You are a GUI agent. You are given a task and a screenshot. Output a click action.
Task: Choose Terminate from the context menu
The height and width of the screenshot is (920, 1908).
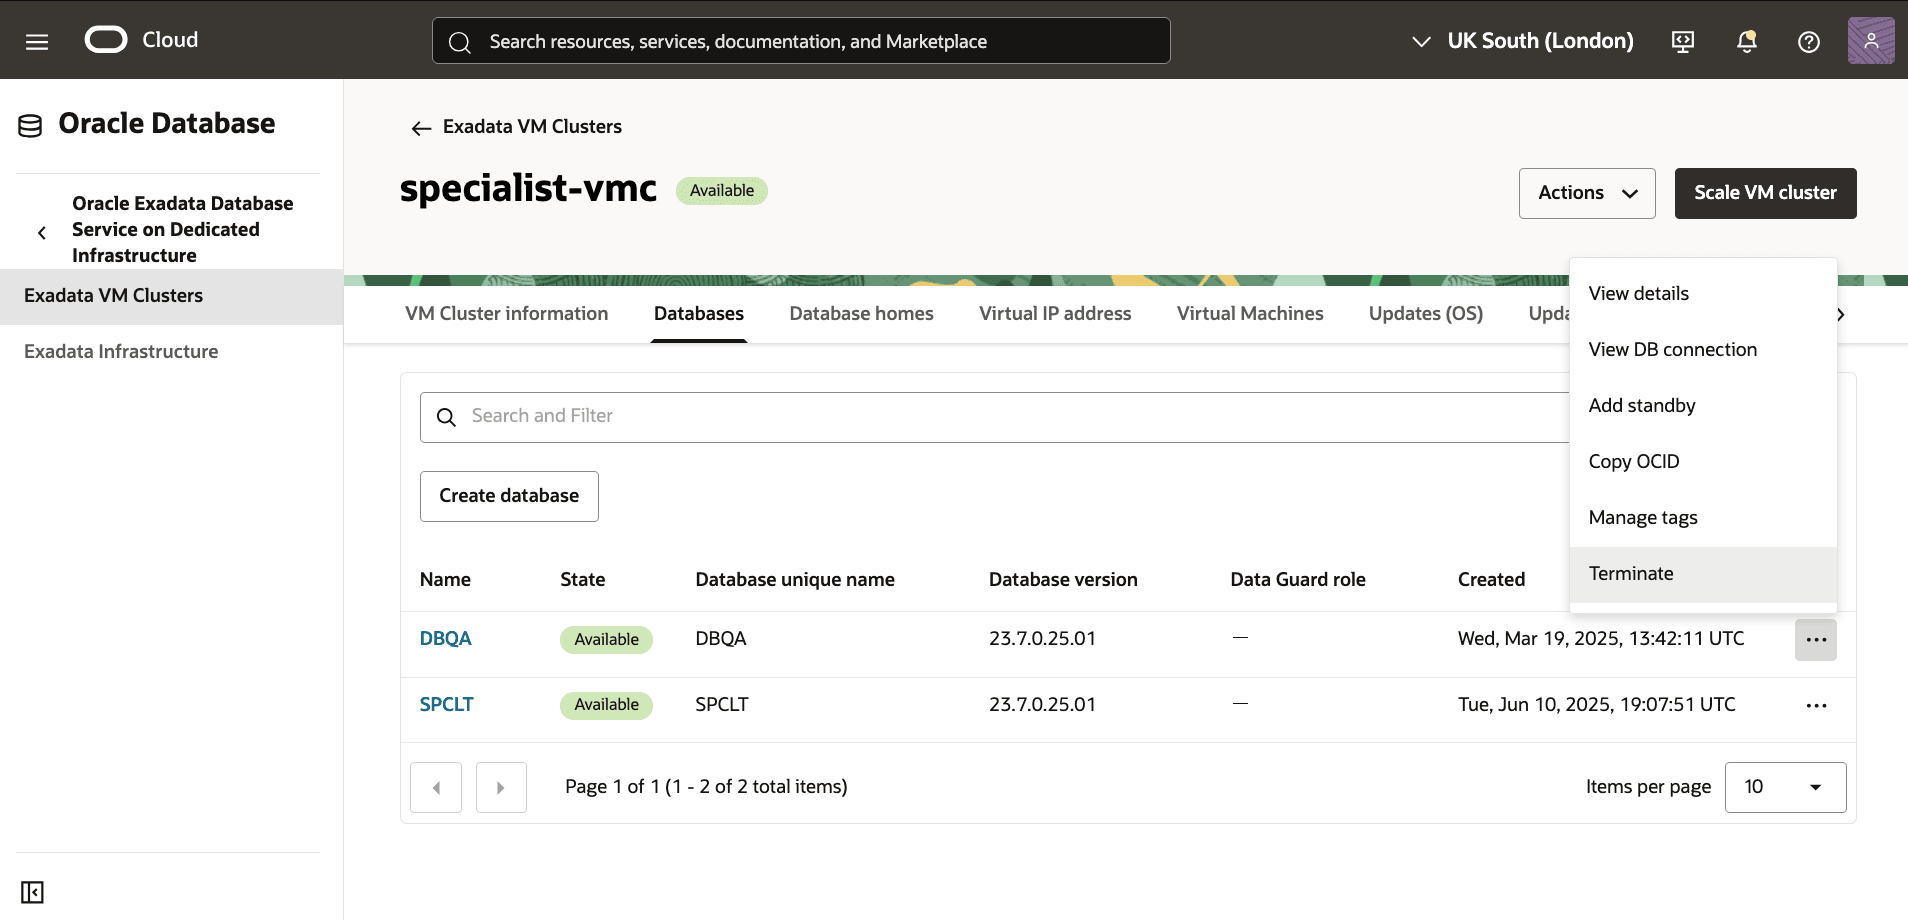point(1703,574)
